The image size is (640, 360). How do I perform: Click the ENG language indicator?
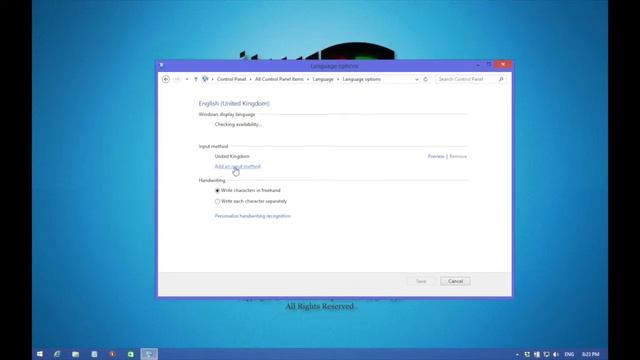point(569,354)
